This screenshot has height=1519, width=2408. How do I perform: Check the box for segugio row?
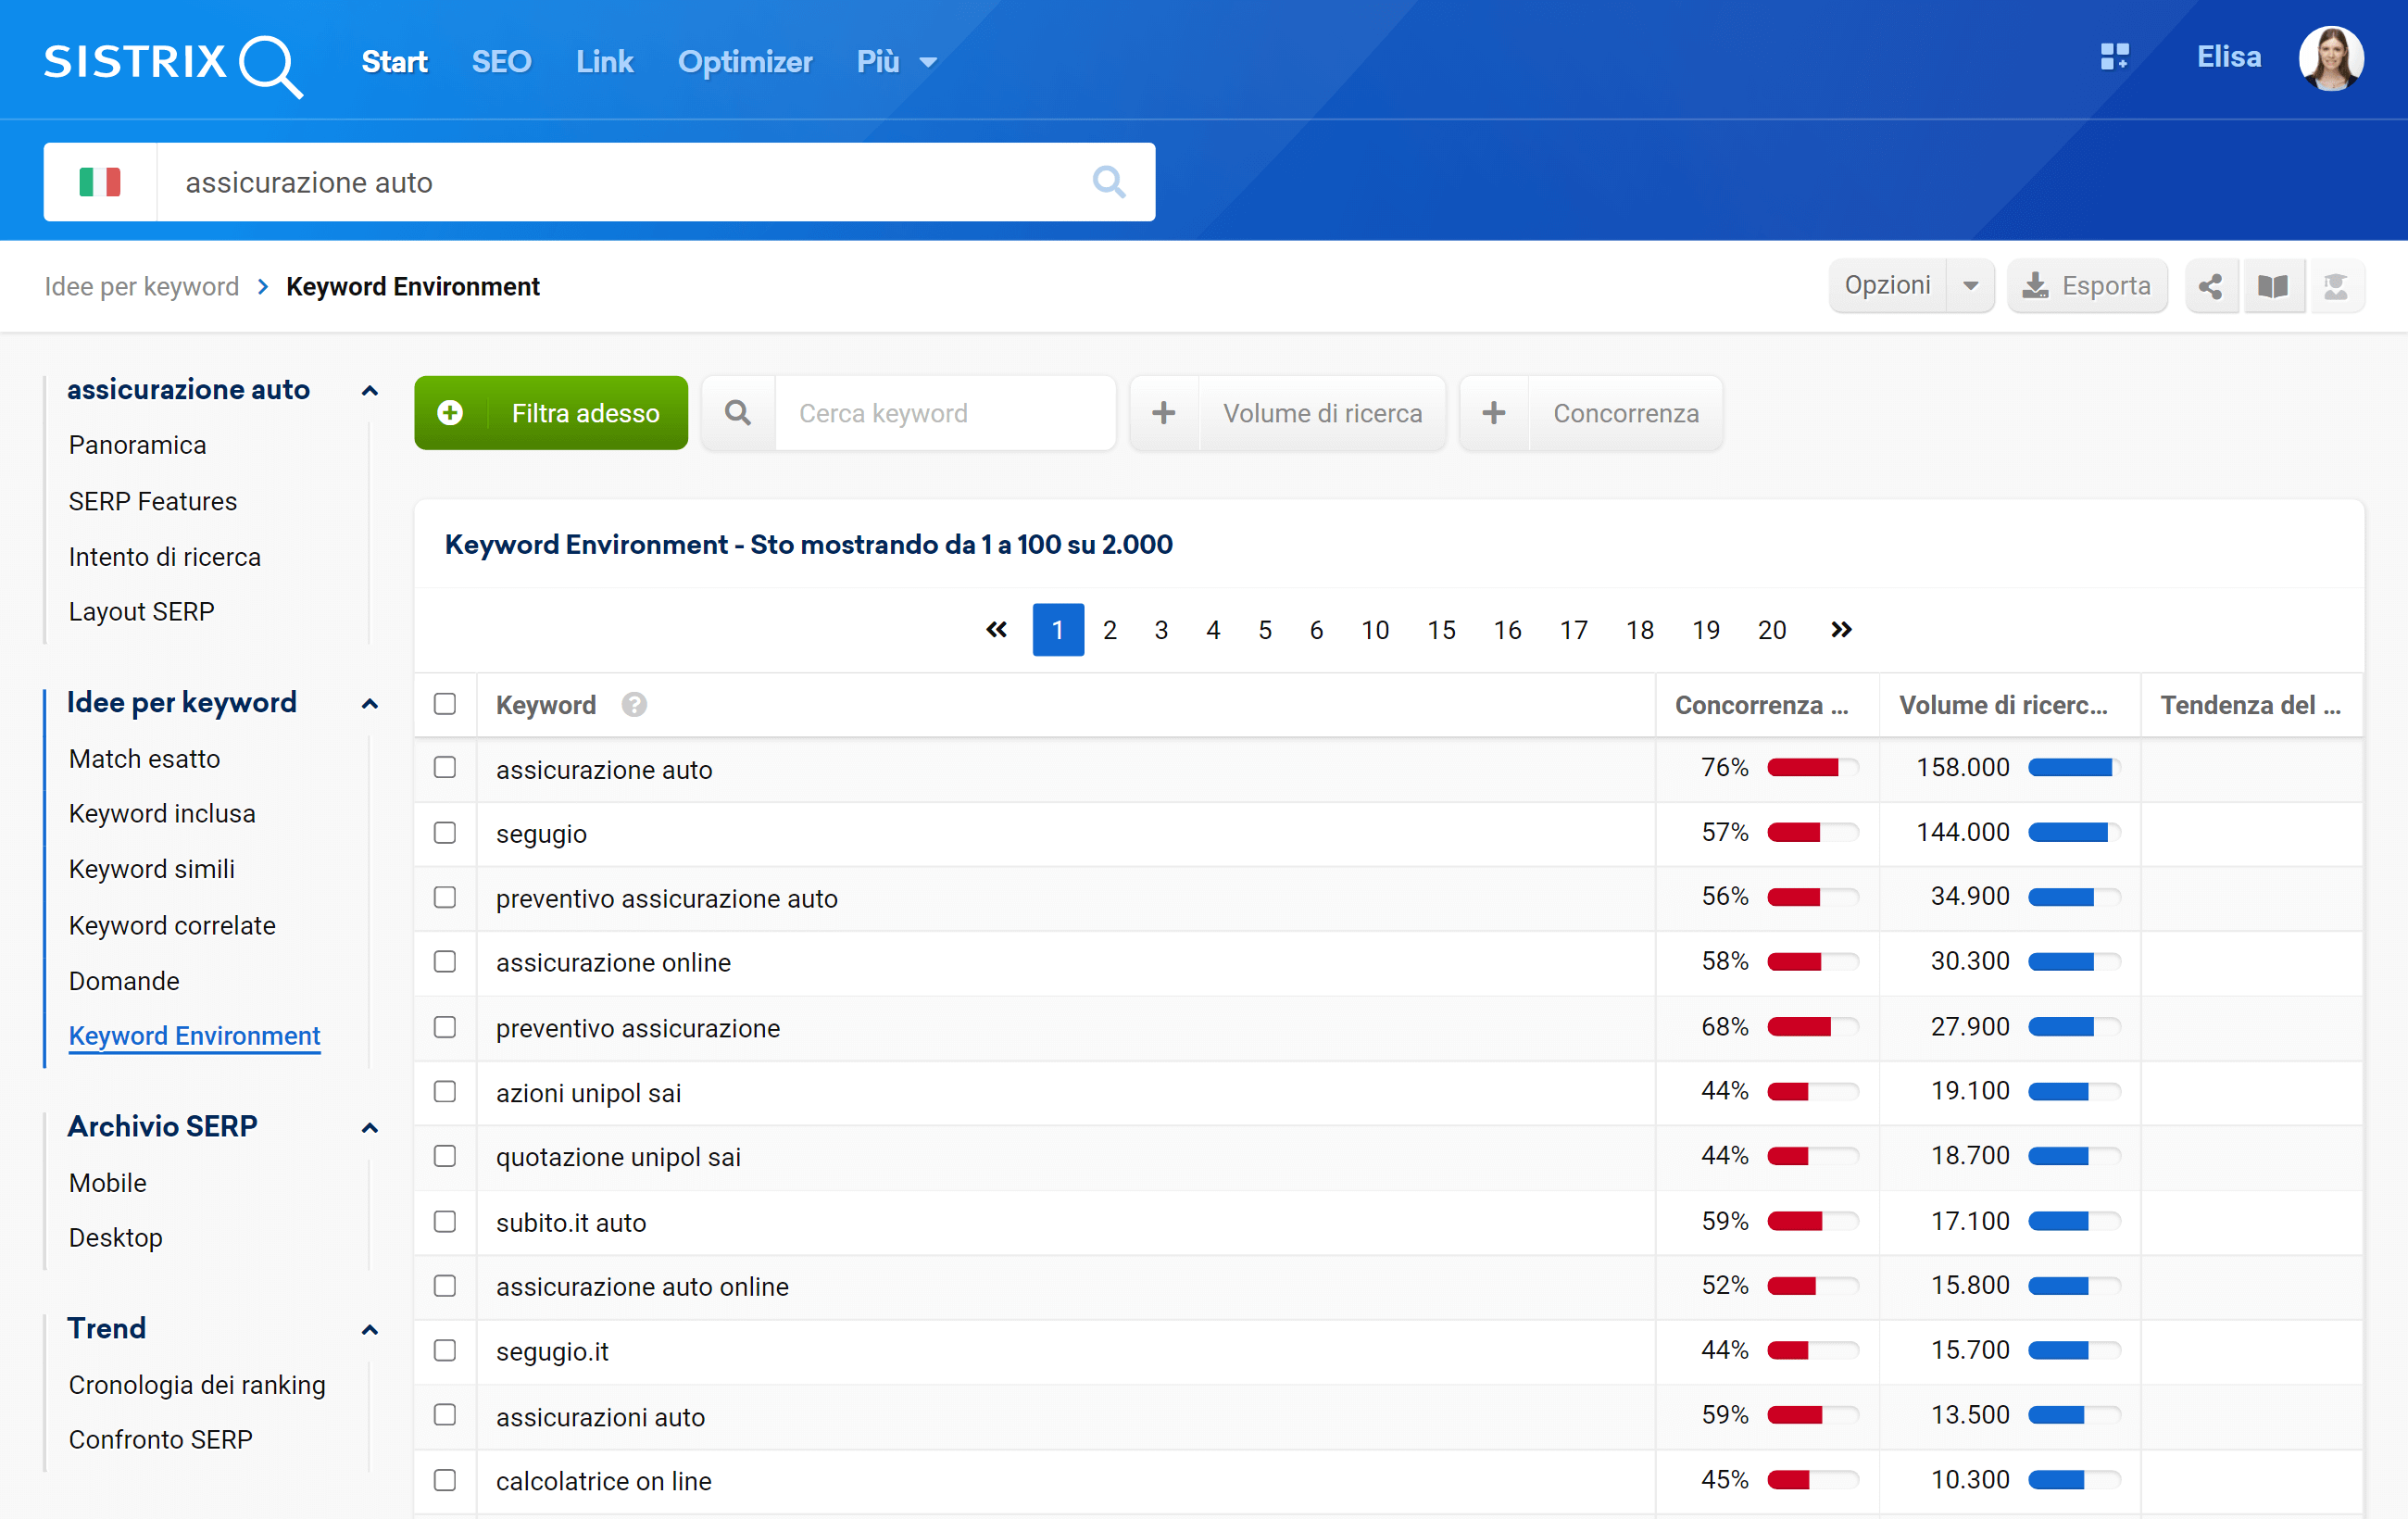point(445,833)
